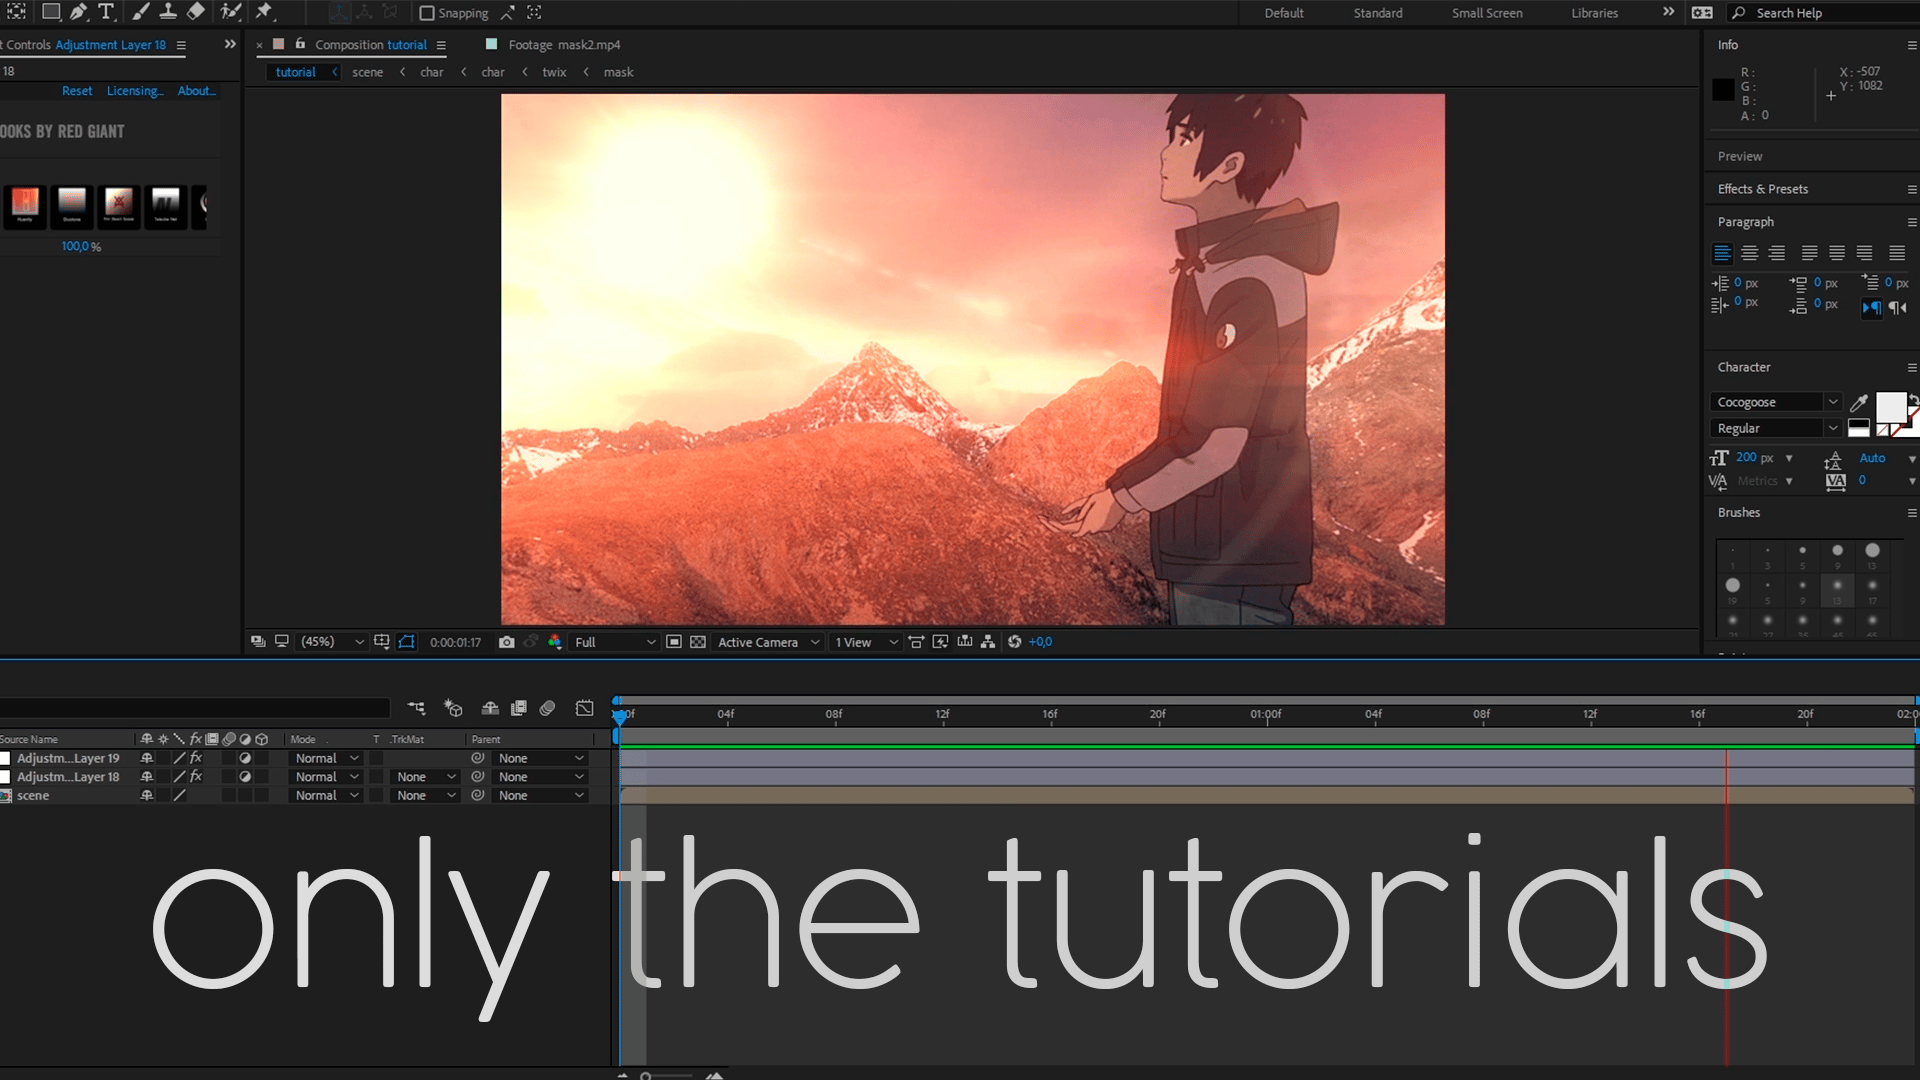Pick a color with the Character eyedropper
The width and height of the screenshot is (1920, 1080).
[x=1859, y=402]
